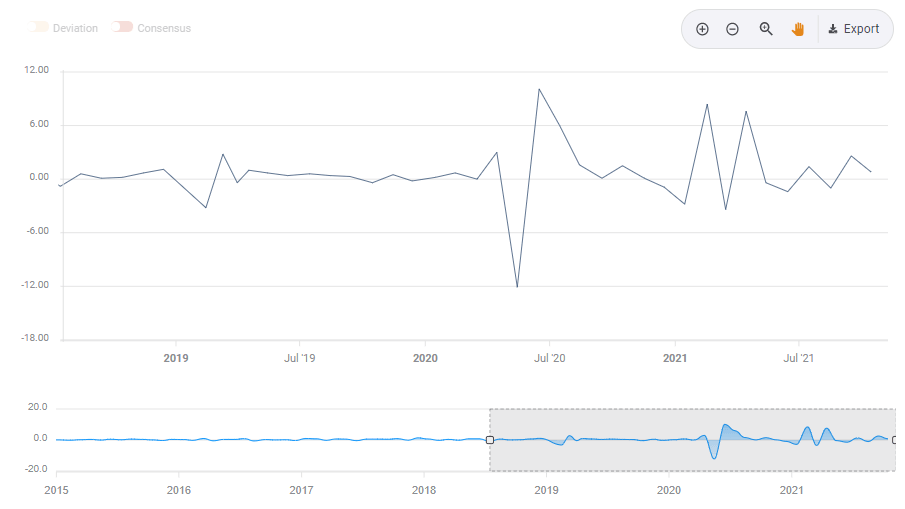Viewport: 905px width, 509px height.
Task: Click the zoom in plus icon
Action: [x=702, y=29]
